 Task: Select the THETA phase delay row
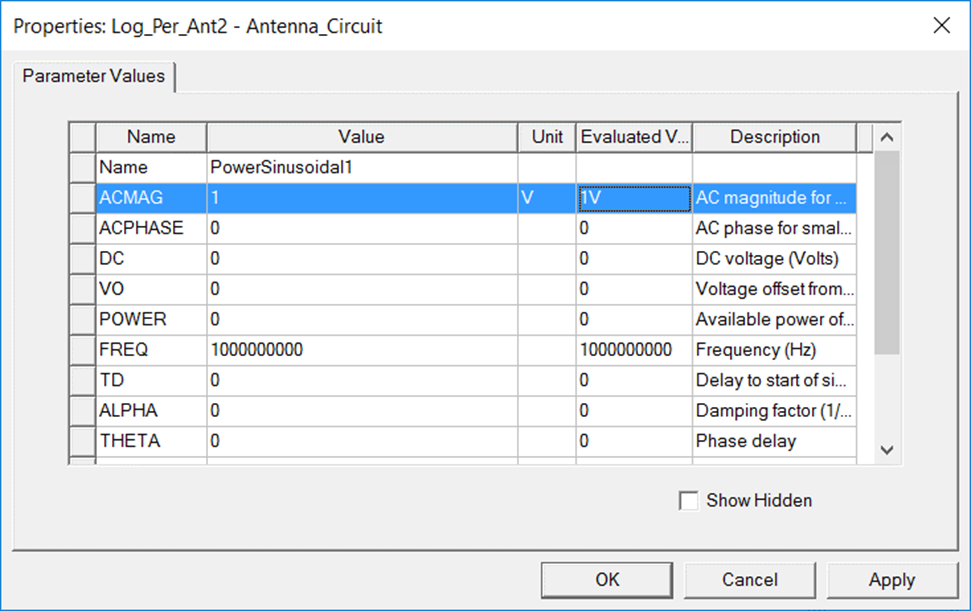coord(150,440)
